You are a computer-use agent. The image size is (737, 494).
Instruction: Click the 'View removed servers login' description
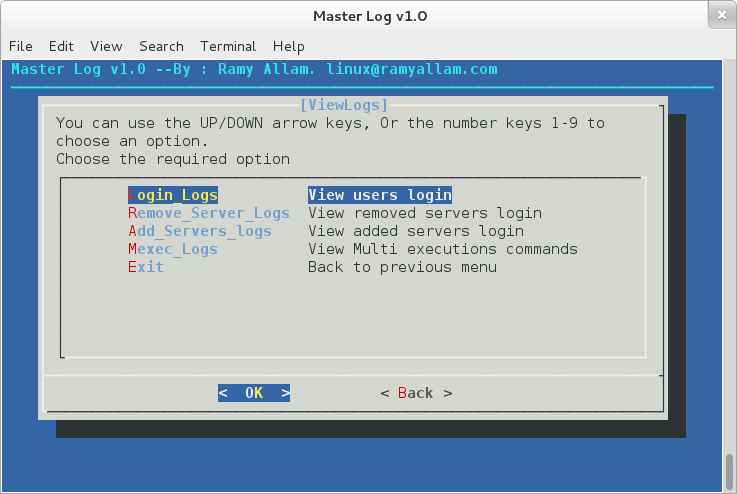425,213
